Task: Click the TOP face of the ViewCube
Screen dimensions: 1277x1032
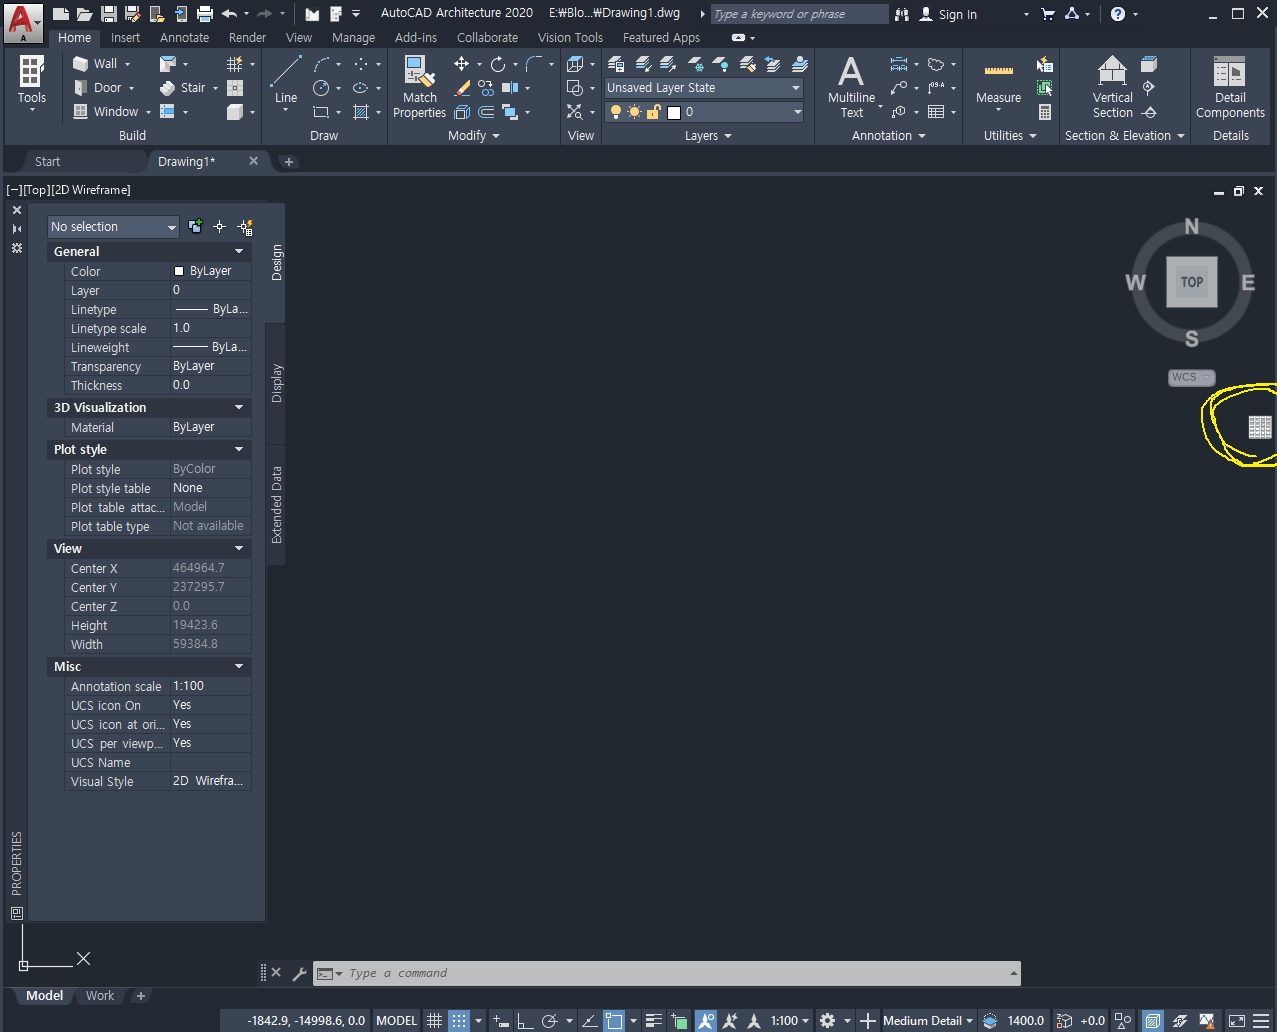Action: point(1192,282)
